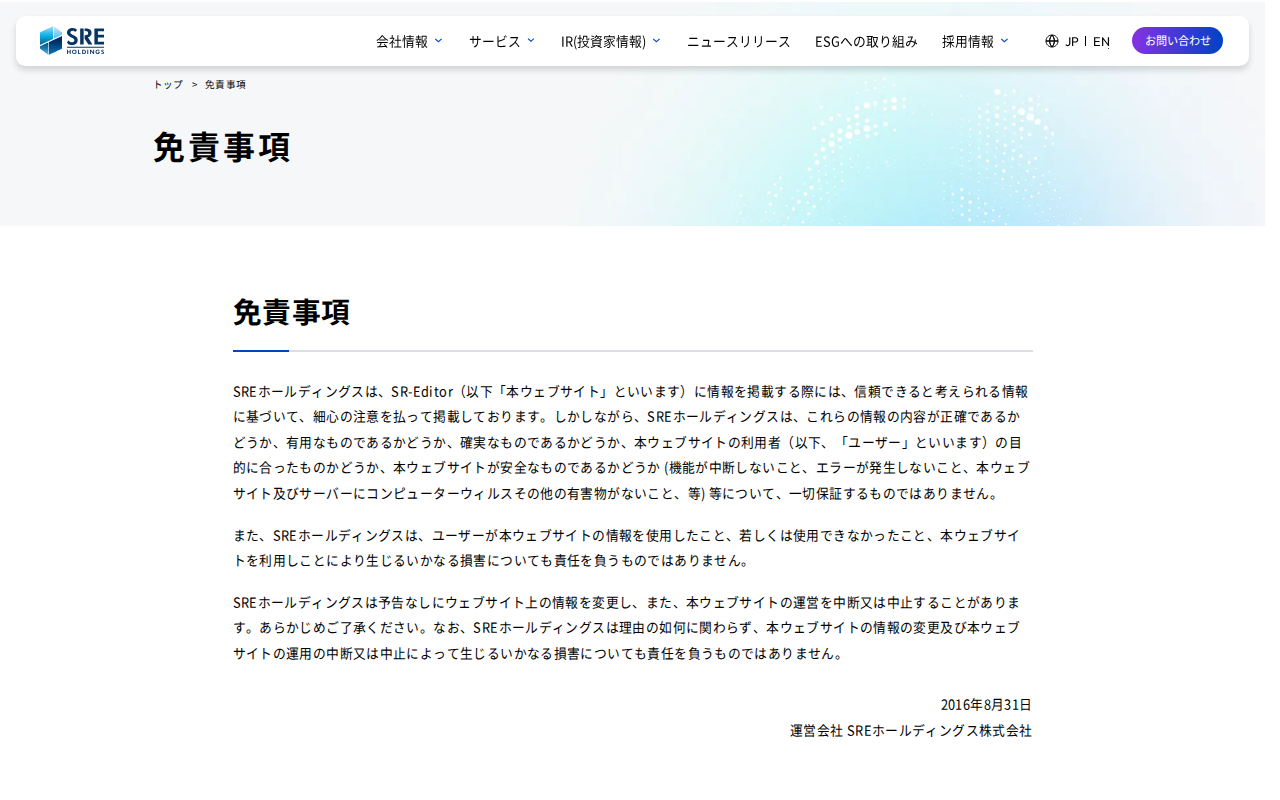Click the 免責事項 breadcrumb item

click(x=225, y=85)
